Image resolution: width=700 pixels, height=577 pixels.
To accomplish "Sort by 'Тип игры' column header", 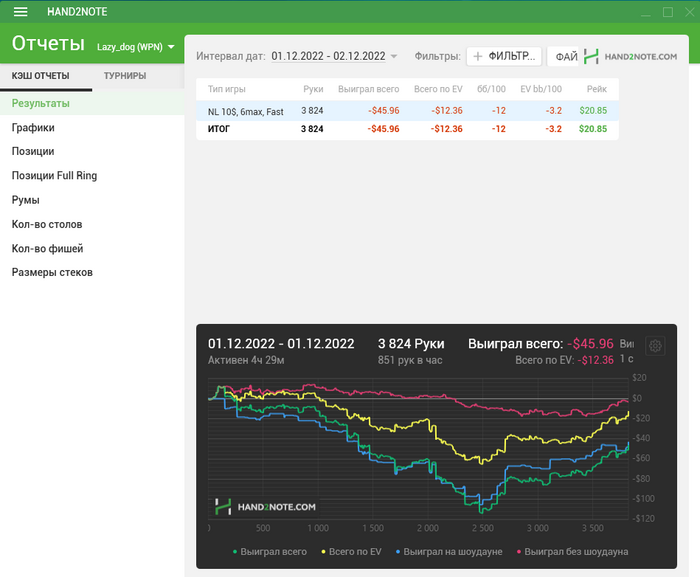I will [x=227, y=89].
